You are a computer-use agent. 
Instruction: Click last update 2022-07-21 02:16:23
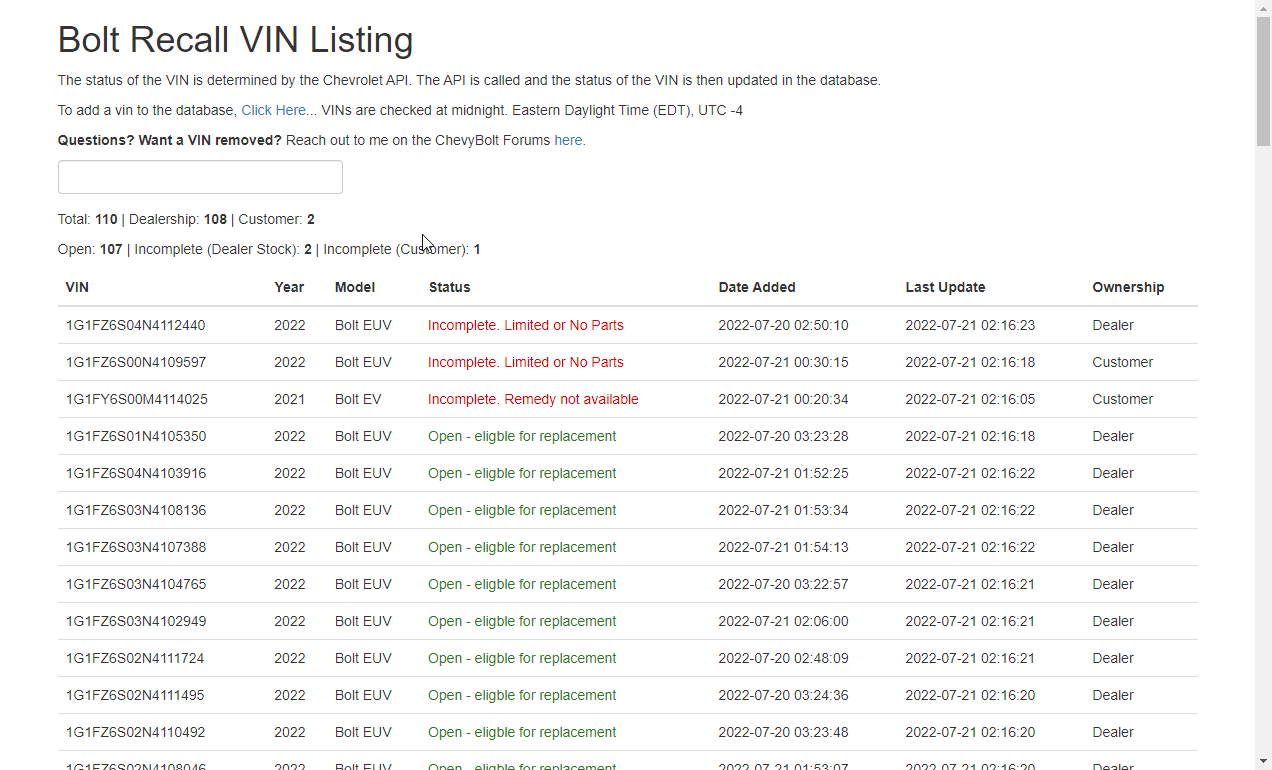point(970,325)
